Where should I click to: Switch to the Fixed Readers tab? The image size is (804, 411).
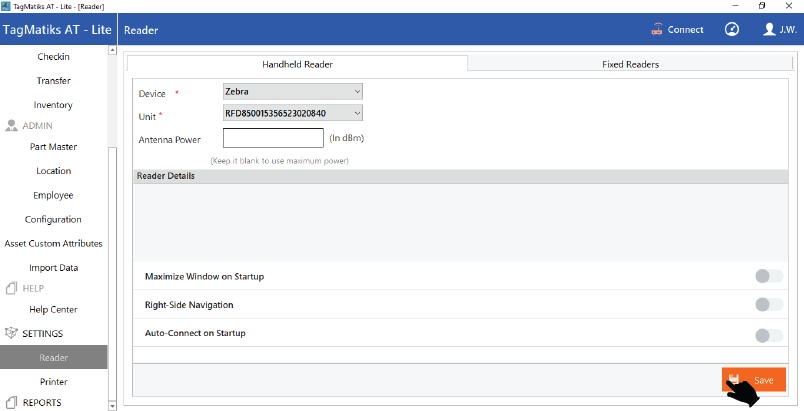pos(630,64)
